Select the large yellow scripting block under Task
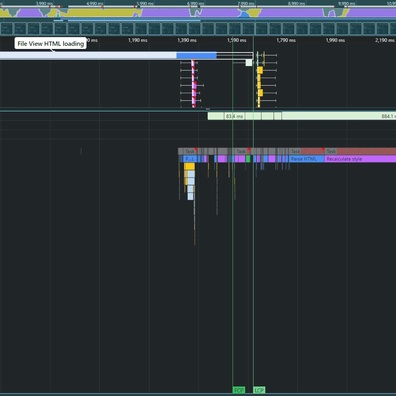The width and height of the screenshot is (396, 396). click(189, 166)
